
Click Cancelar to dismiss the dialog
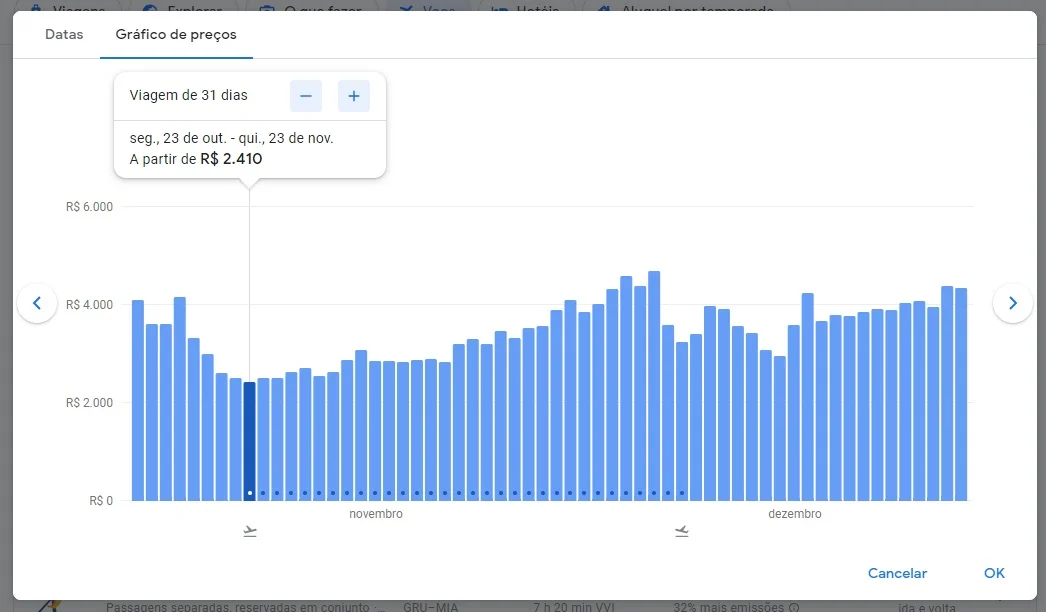(x=897, y=573)
